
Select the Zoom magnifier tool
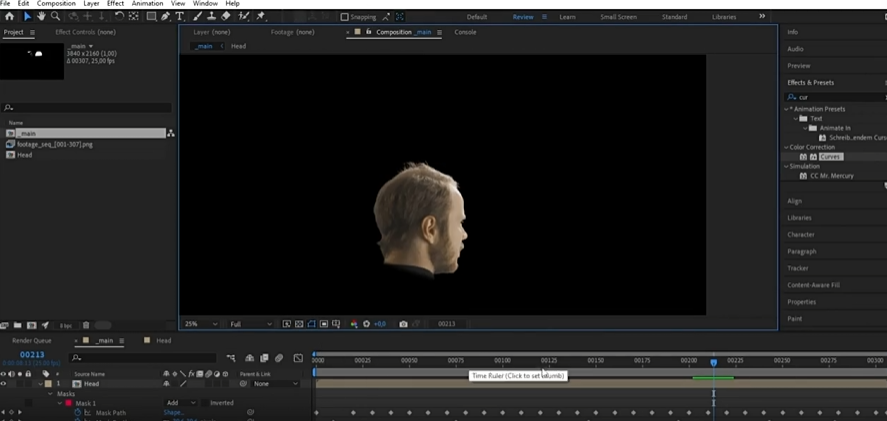coord(55,16)
